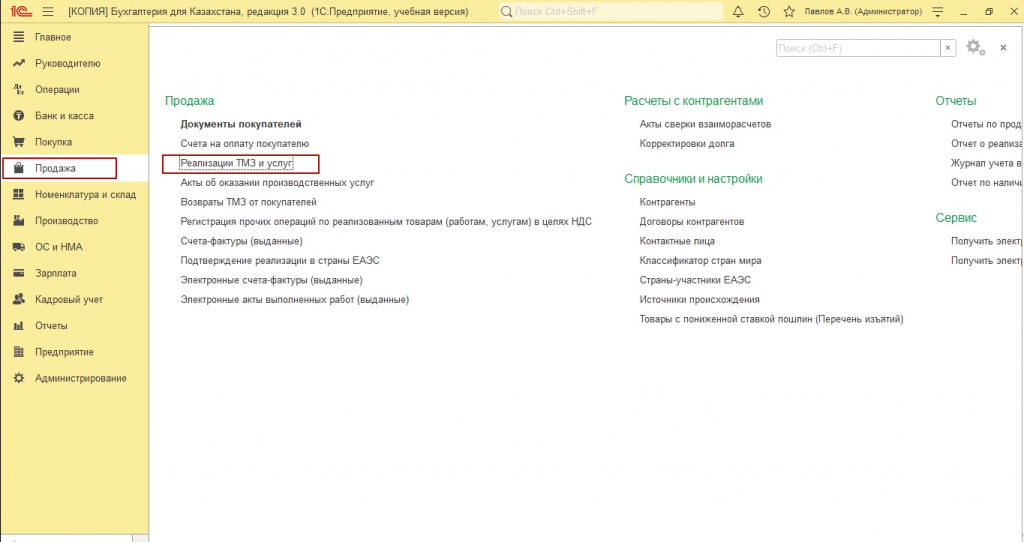Open Товары с пониженной ставкой пошлин
This screenshot has height=542, width=1024.
(x=771, y=319)
